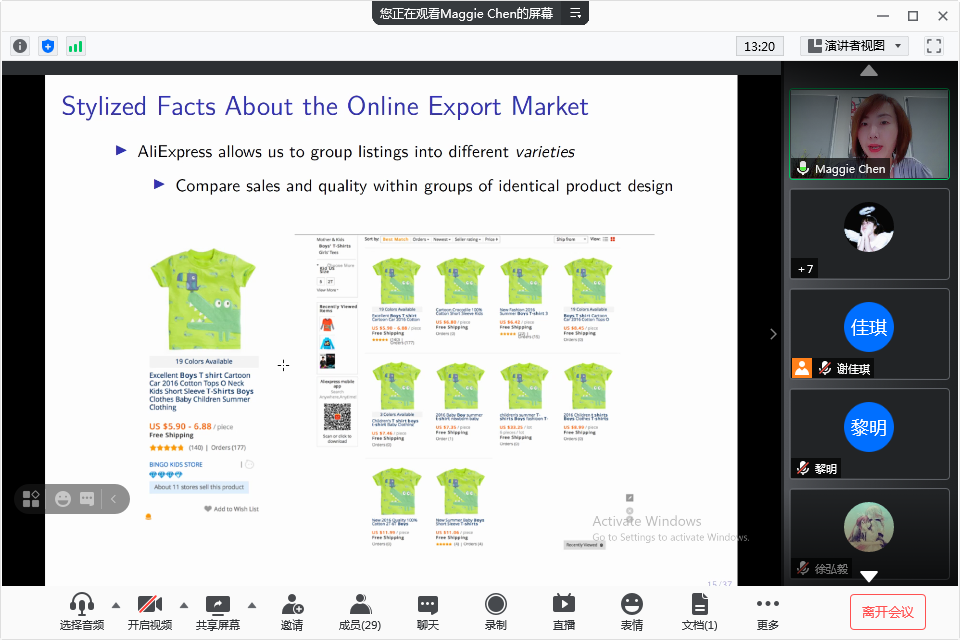Screen dimensions: 960x640
Task: Select Maggie Chen video thumbnail
Action: 869,134
